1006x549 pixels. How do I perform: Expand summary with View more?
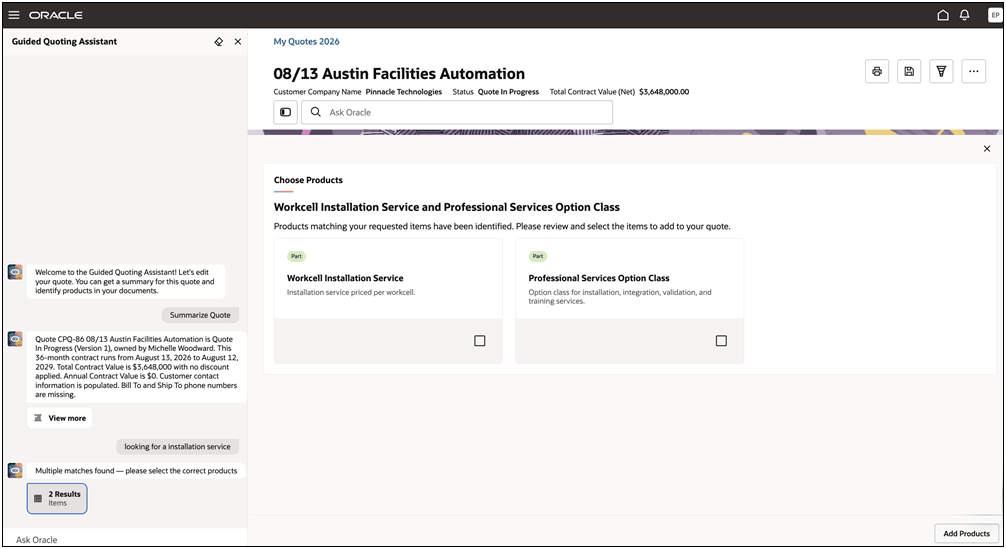click(x=60, y=418)
